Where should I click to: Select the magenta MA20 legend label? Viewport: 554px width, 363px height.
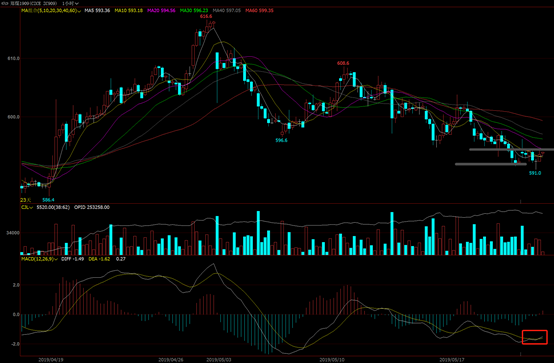pyautogui.click(x=161, y=11)
